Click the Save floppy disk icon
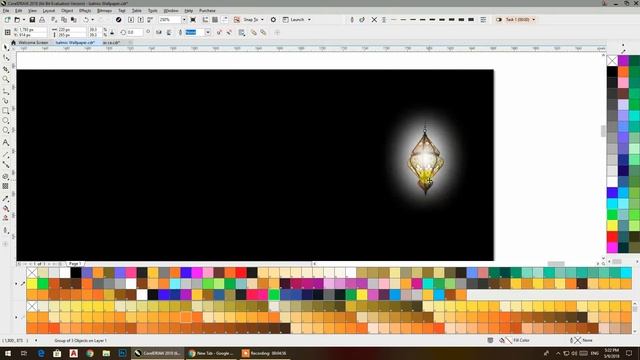This screenshot has width=640, height=360. coord(32,20)
